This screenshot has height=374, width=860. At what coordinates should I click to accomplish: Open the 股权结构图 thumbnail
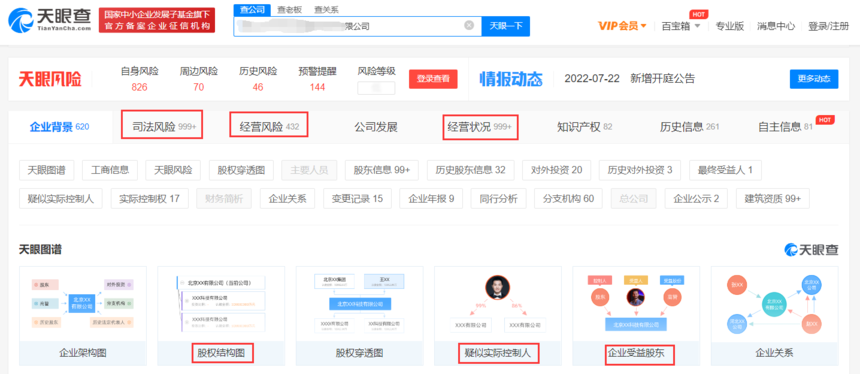pyautogui.click(x=221, y=316)
